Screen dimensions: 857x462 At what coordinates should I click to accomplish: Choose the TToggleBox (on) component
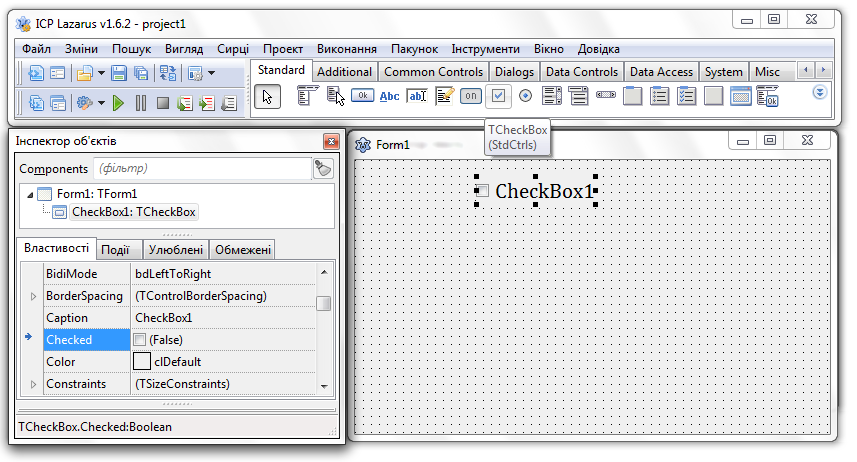[x=471, y=96]
